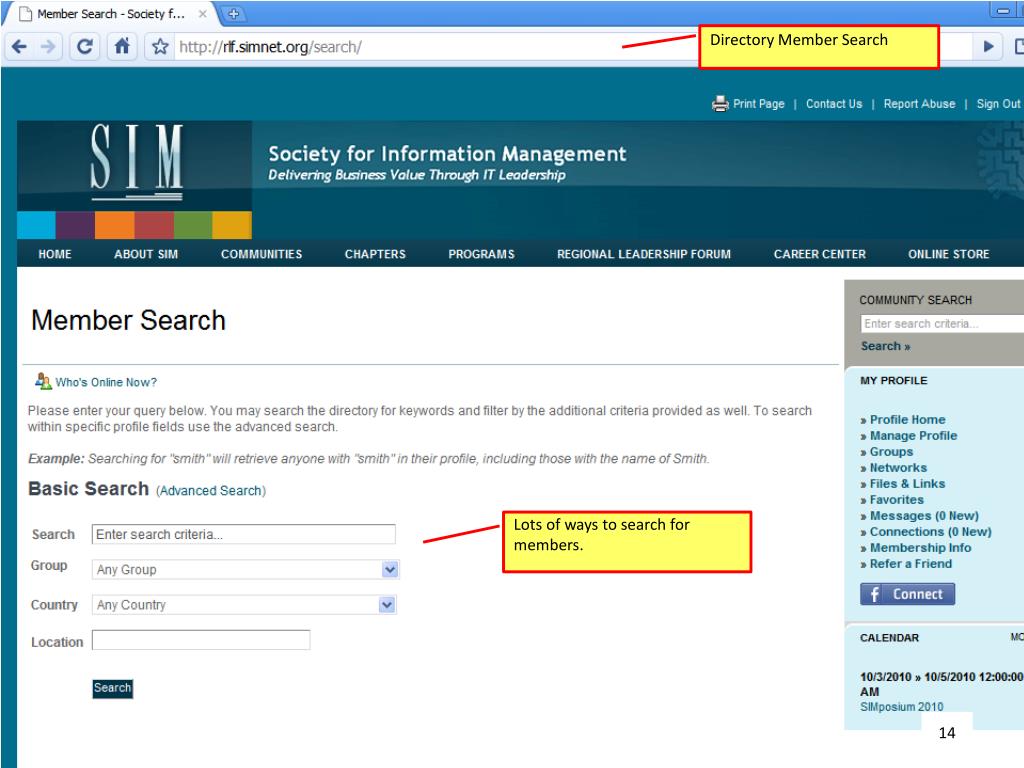1024x768 pixels.
Task: Open Messages (0 New)
Action: [x=924, y=516]
